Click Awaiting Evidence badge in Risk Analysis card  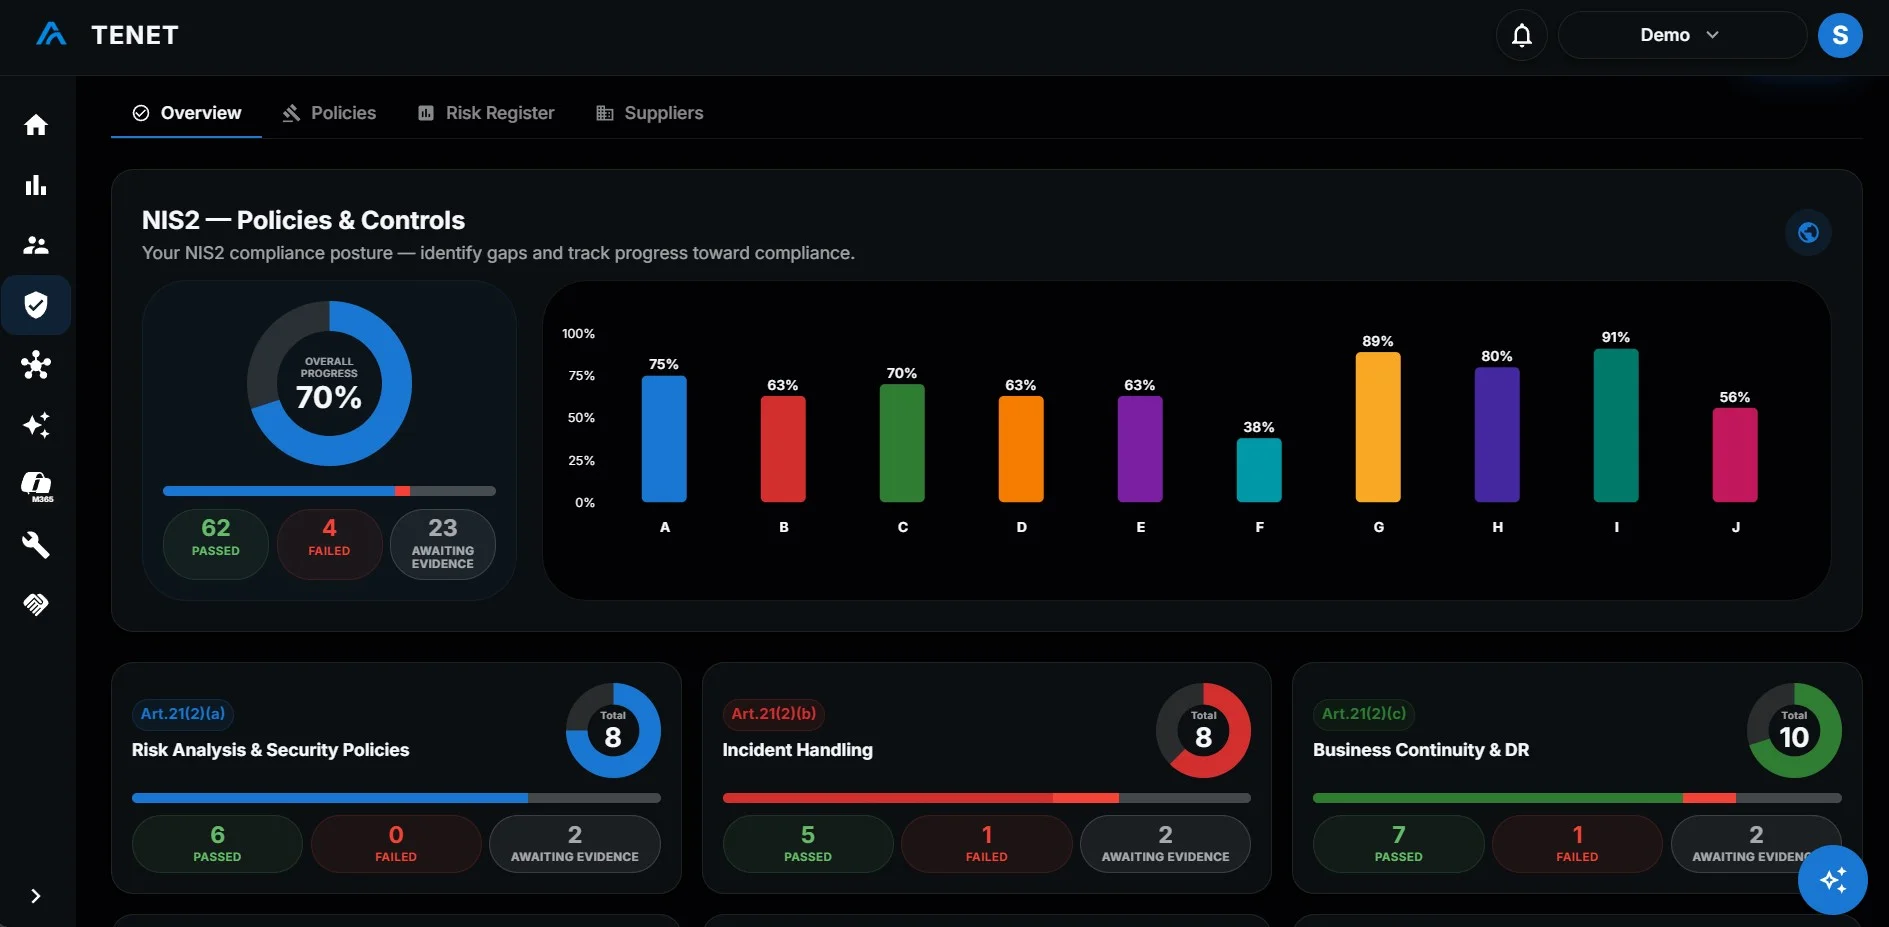[575, 844]
